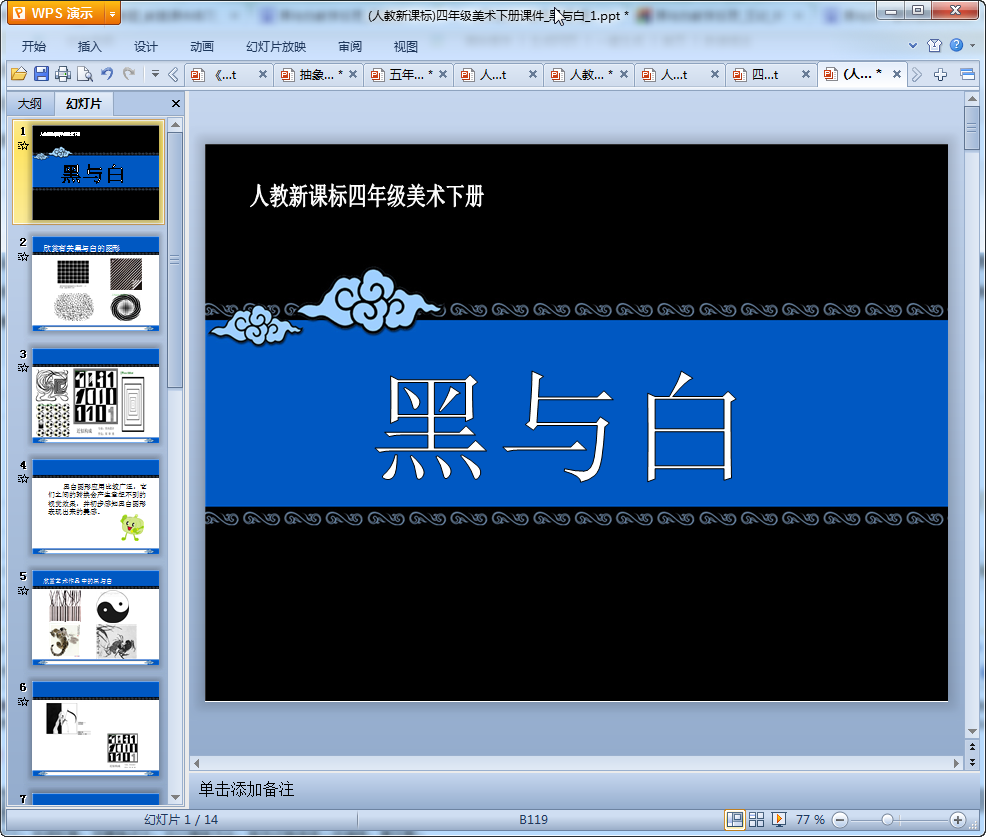Show more document tabs with the right chevron
Screen dimensions: 986x837
pos(917,75)
